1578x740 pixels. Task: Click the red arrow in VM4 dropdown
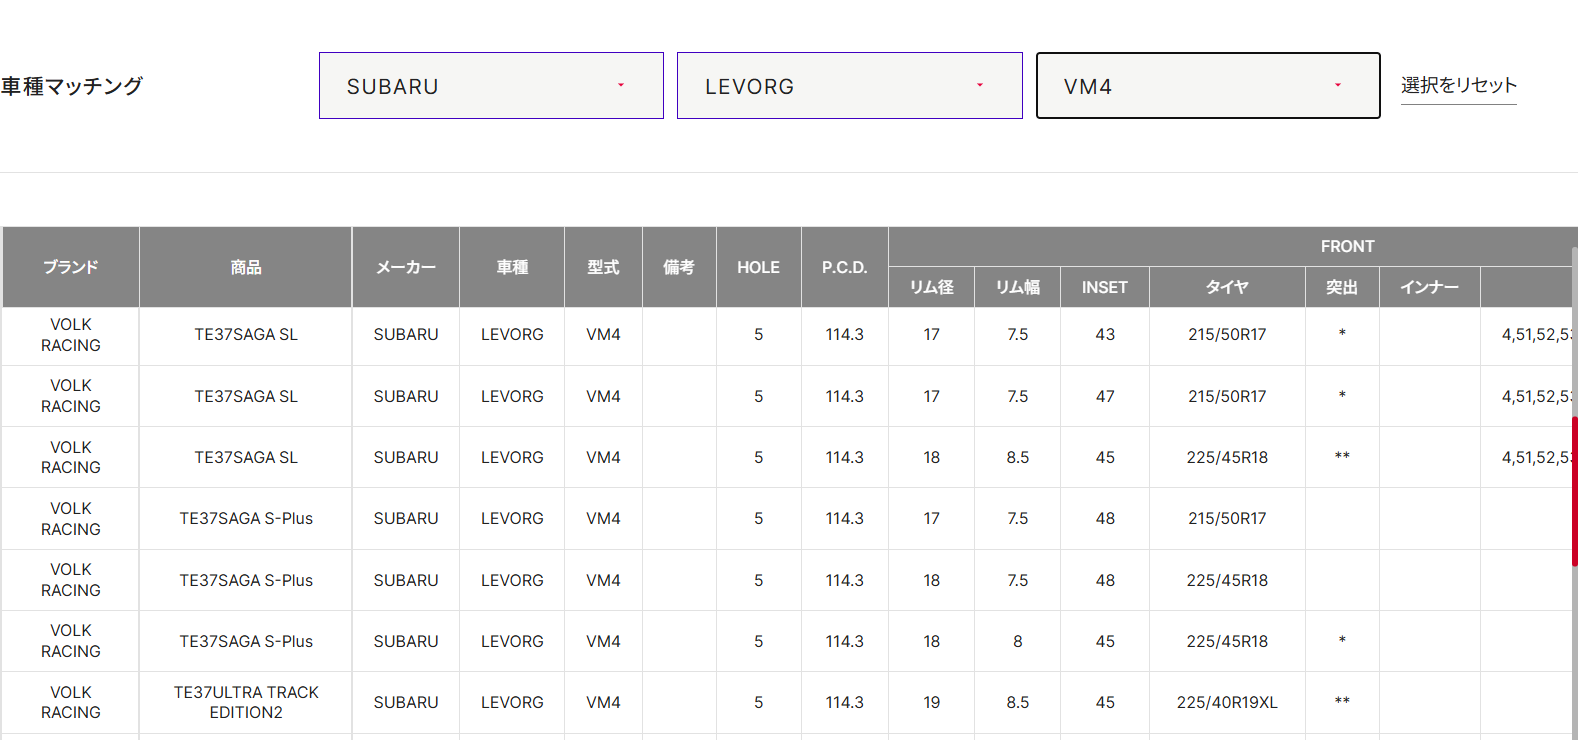1338,86
